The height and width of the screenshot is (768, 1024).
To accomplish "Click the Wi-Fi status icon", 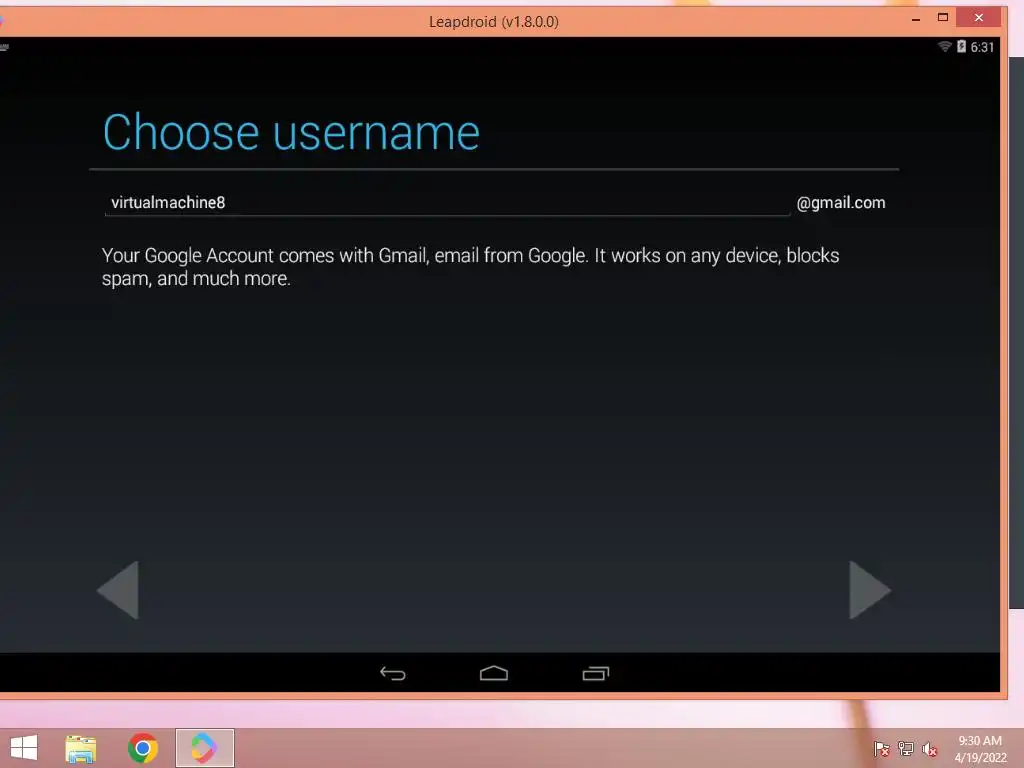I will pyautogui.click(x=944, y=46).
